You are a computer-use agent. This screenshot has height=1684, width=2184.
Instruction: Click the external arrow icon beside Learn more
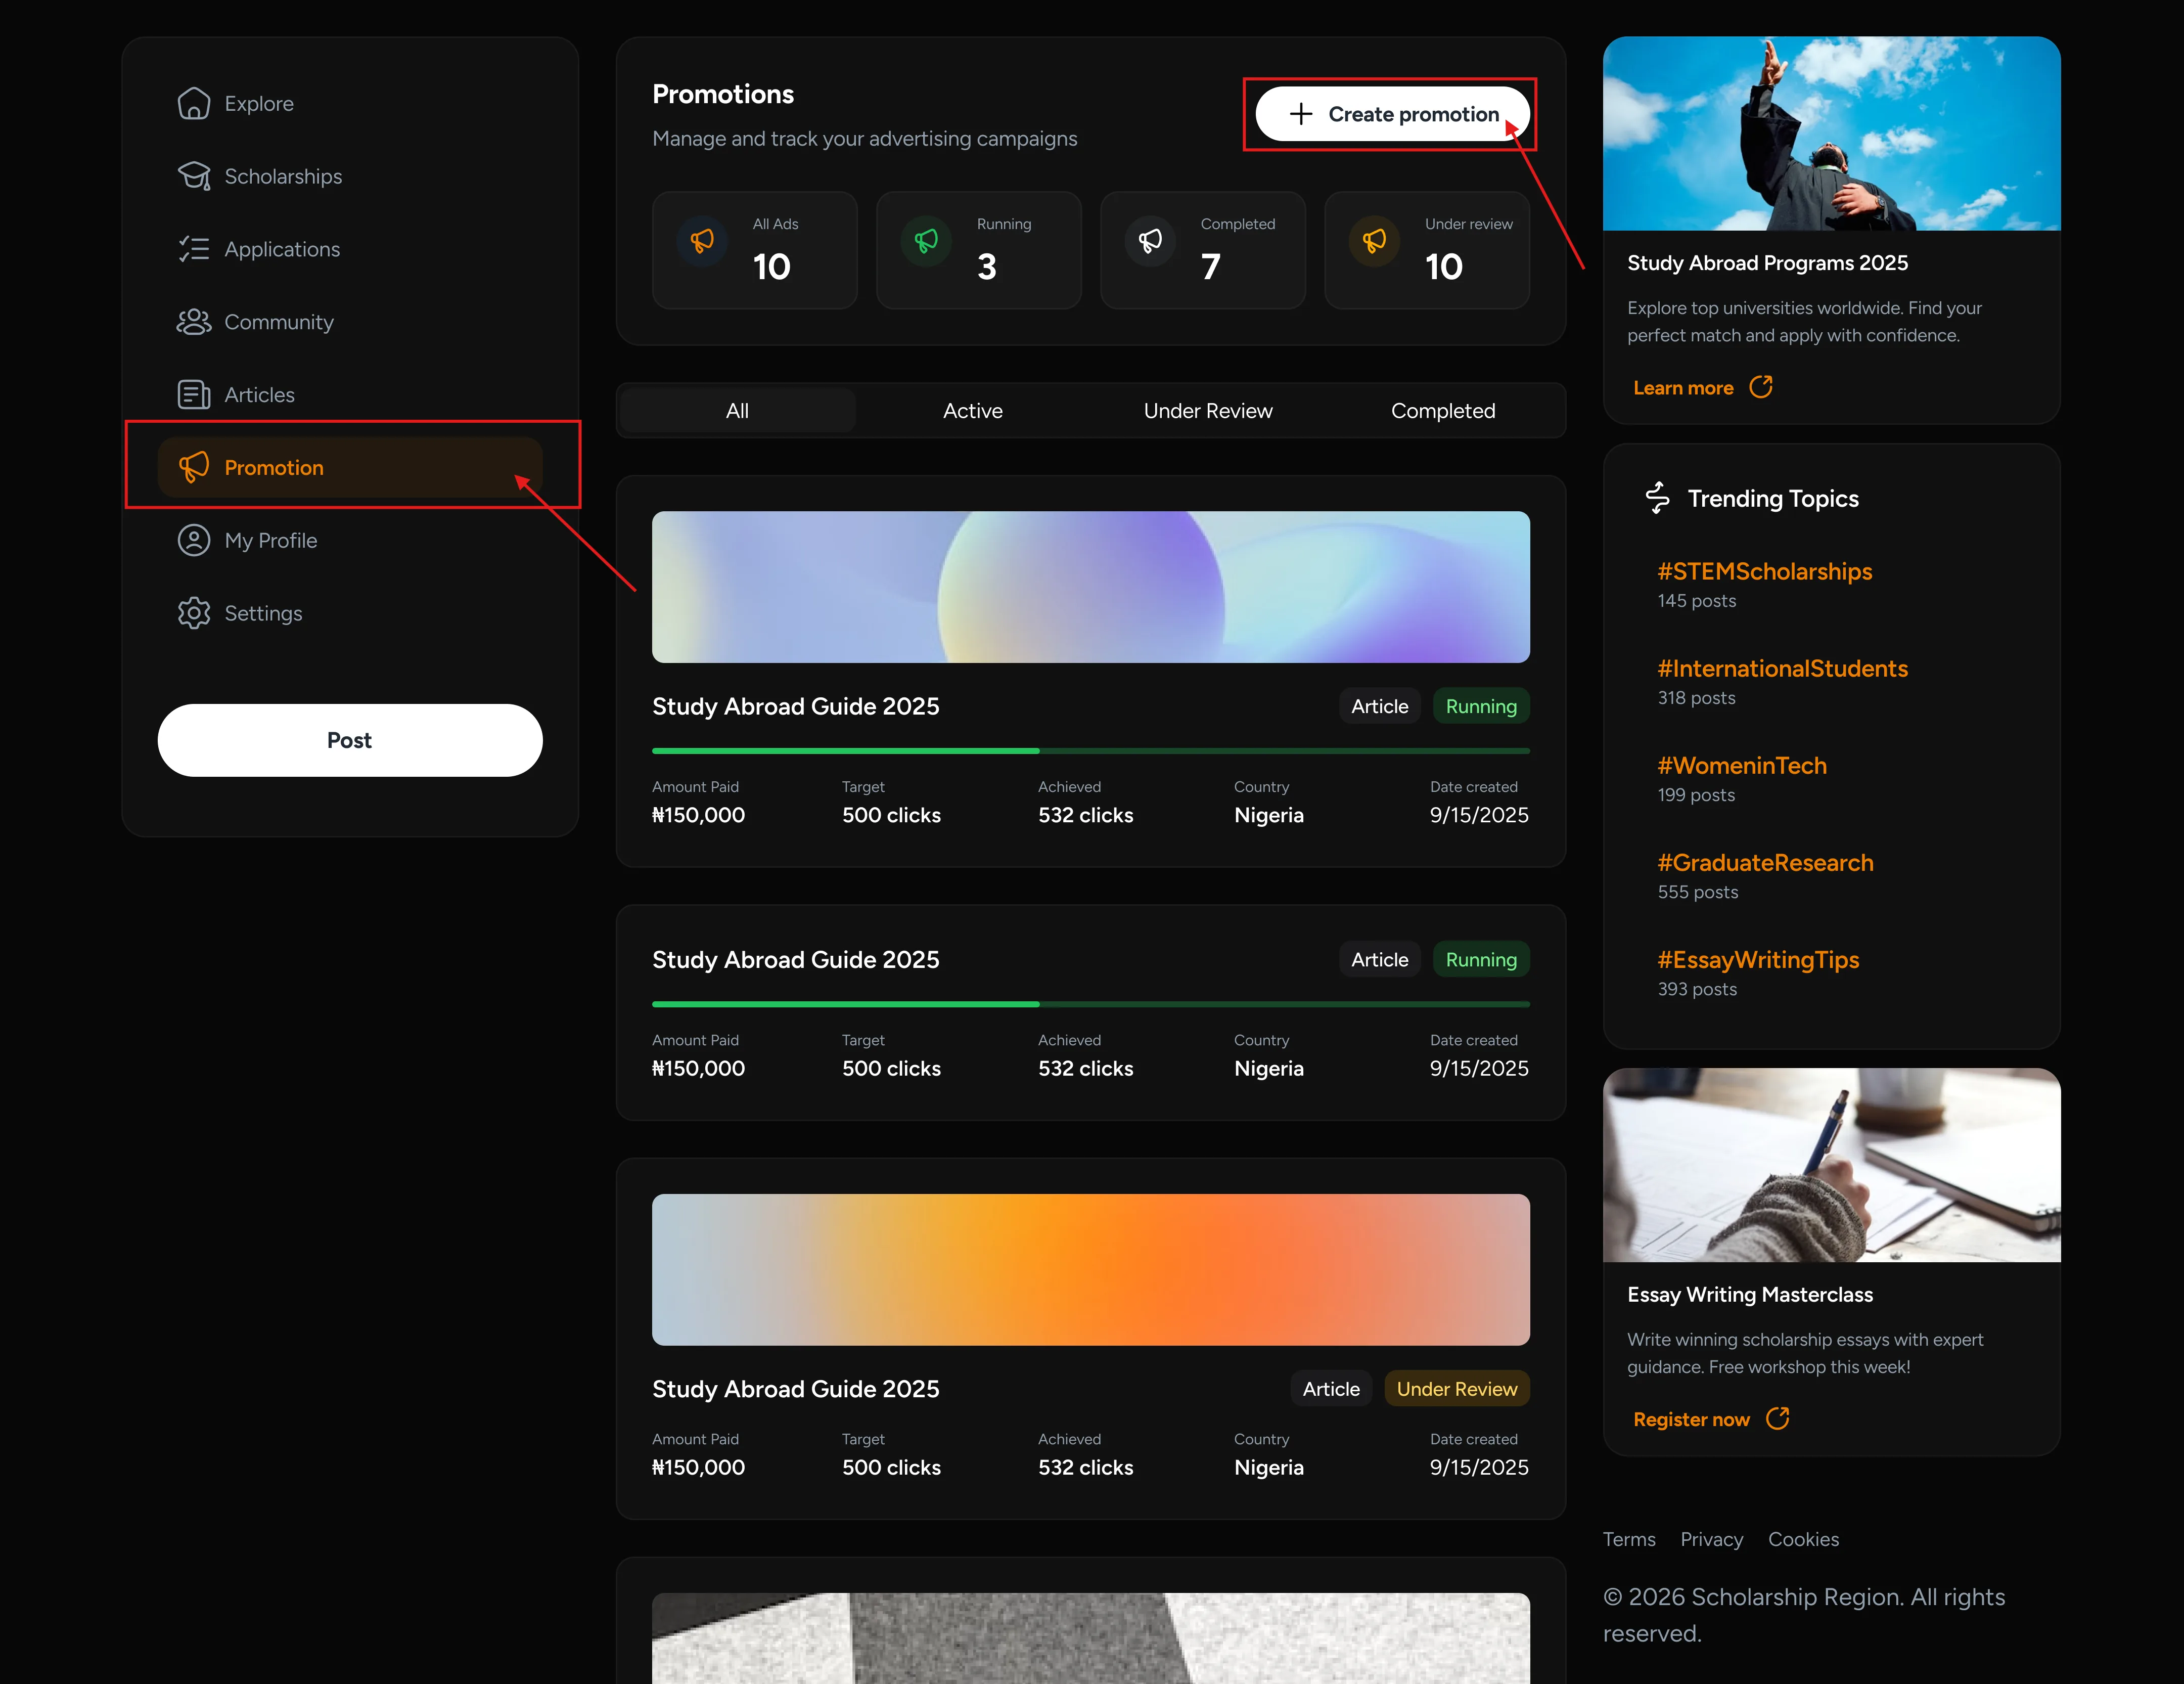1761,387
